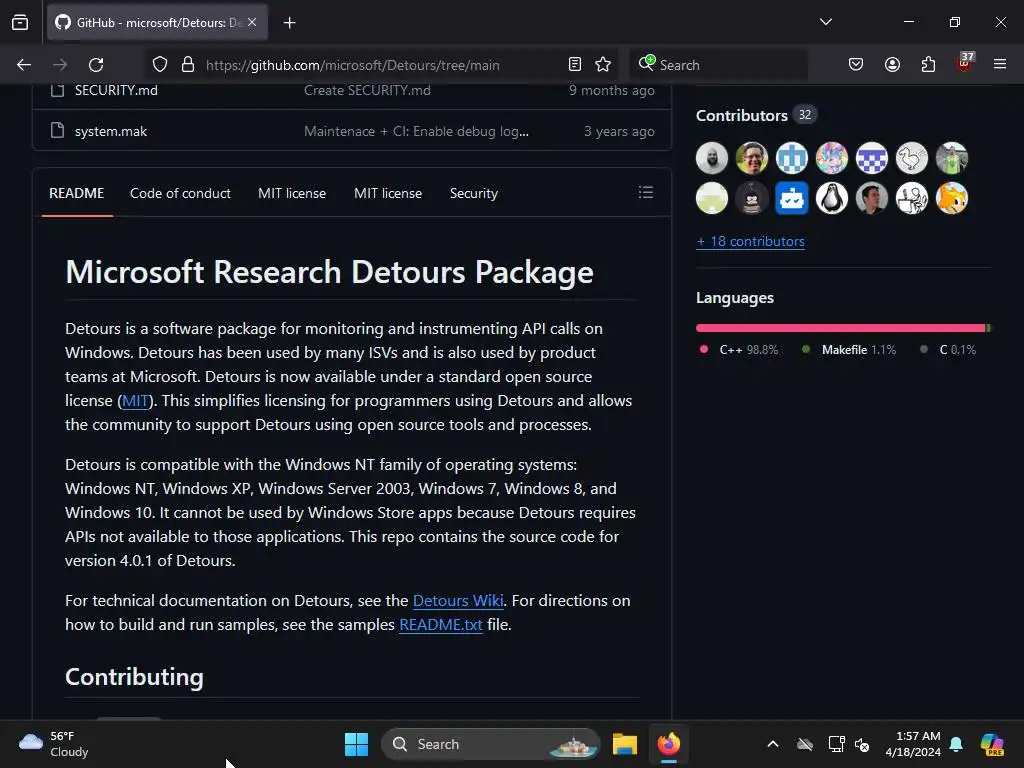Open the list all tabs chevron
1024x768 pixels.
(825, 22)
